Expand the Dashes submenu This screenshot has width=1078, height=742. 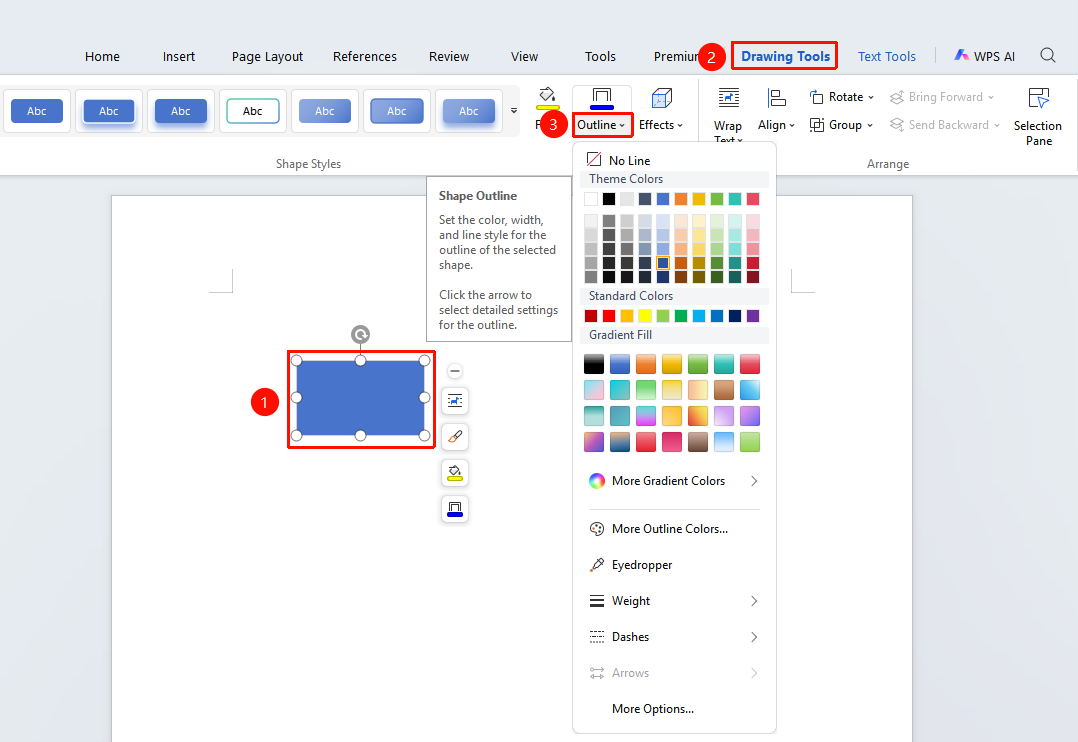[x=674, y=637]
